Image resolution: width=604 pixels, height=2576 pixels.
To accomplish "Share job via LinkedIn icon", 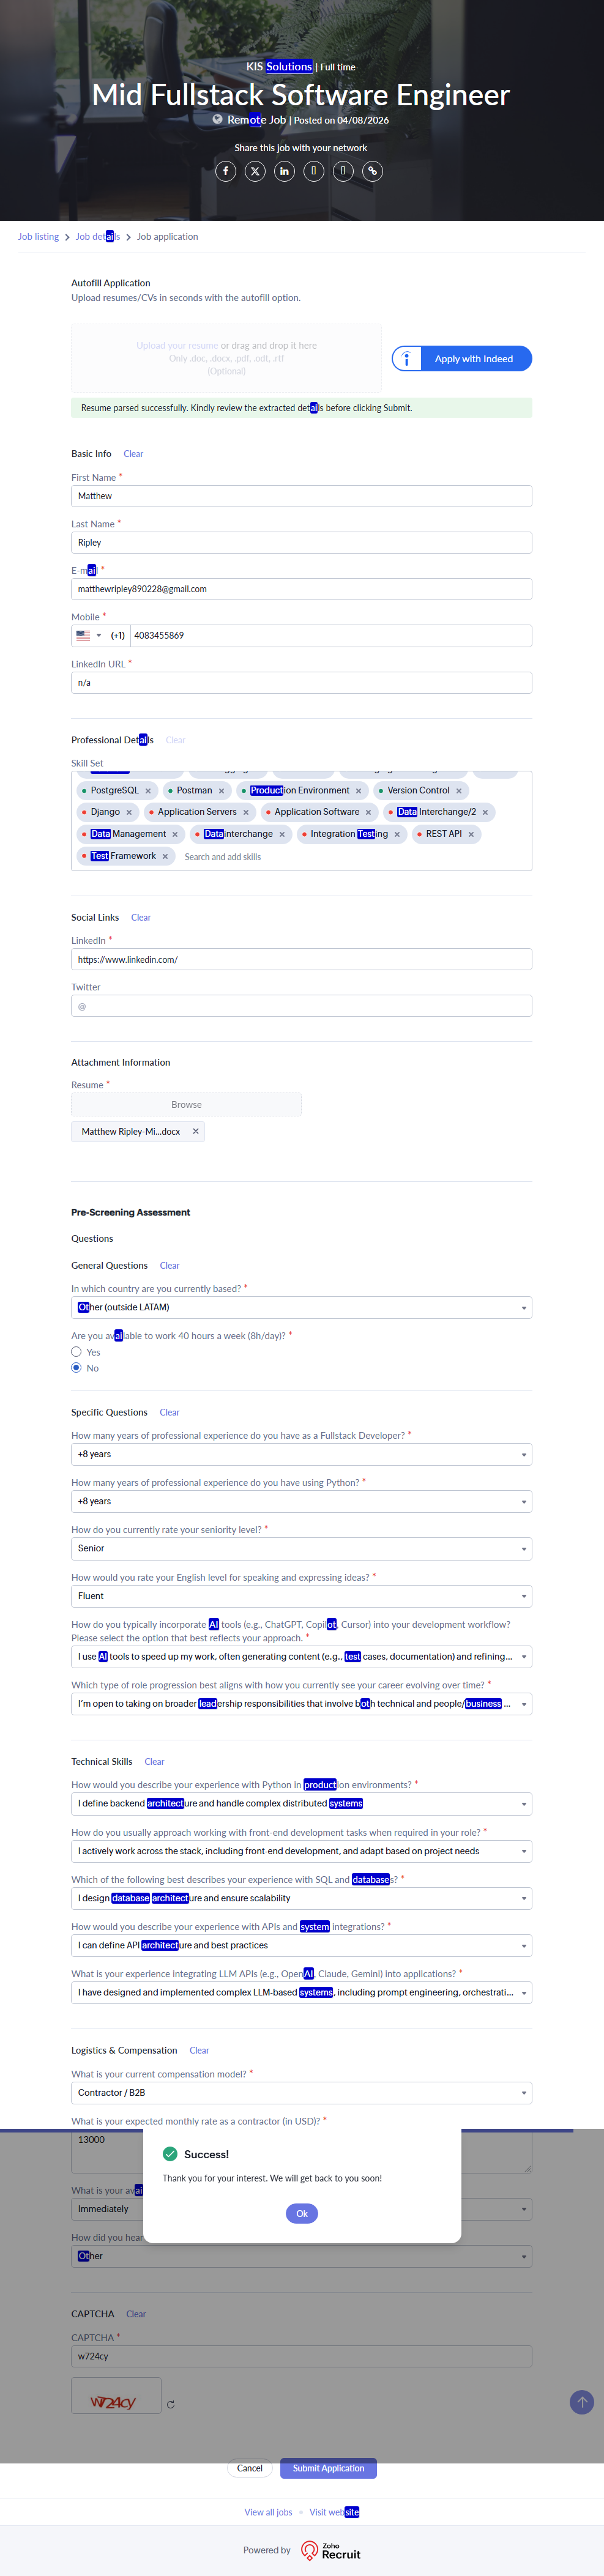I will pos(284,171).
